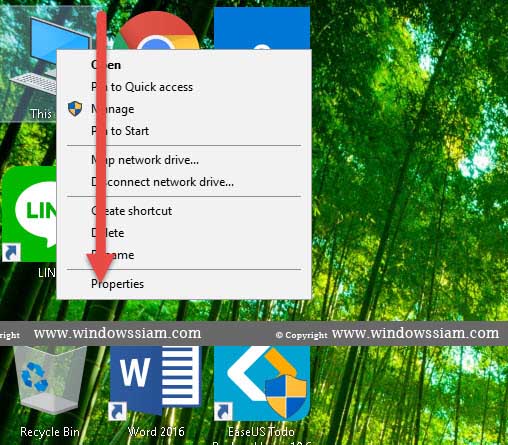Image resolution: width=508 pixels, height=445 pixels.
Task: Click the Google Chrome desktop icon
Action: (157, 31)
